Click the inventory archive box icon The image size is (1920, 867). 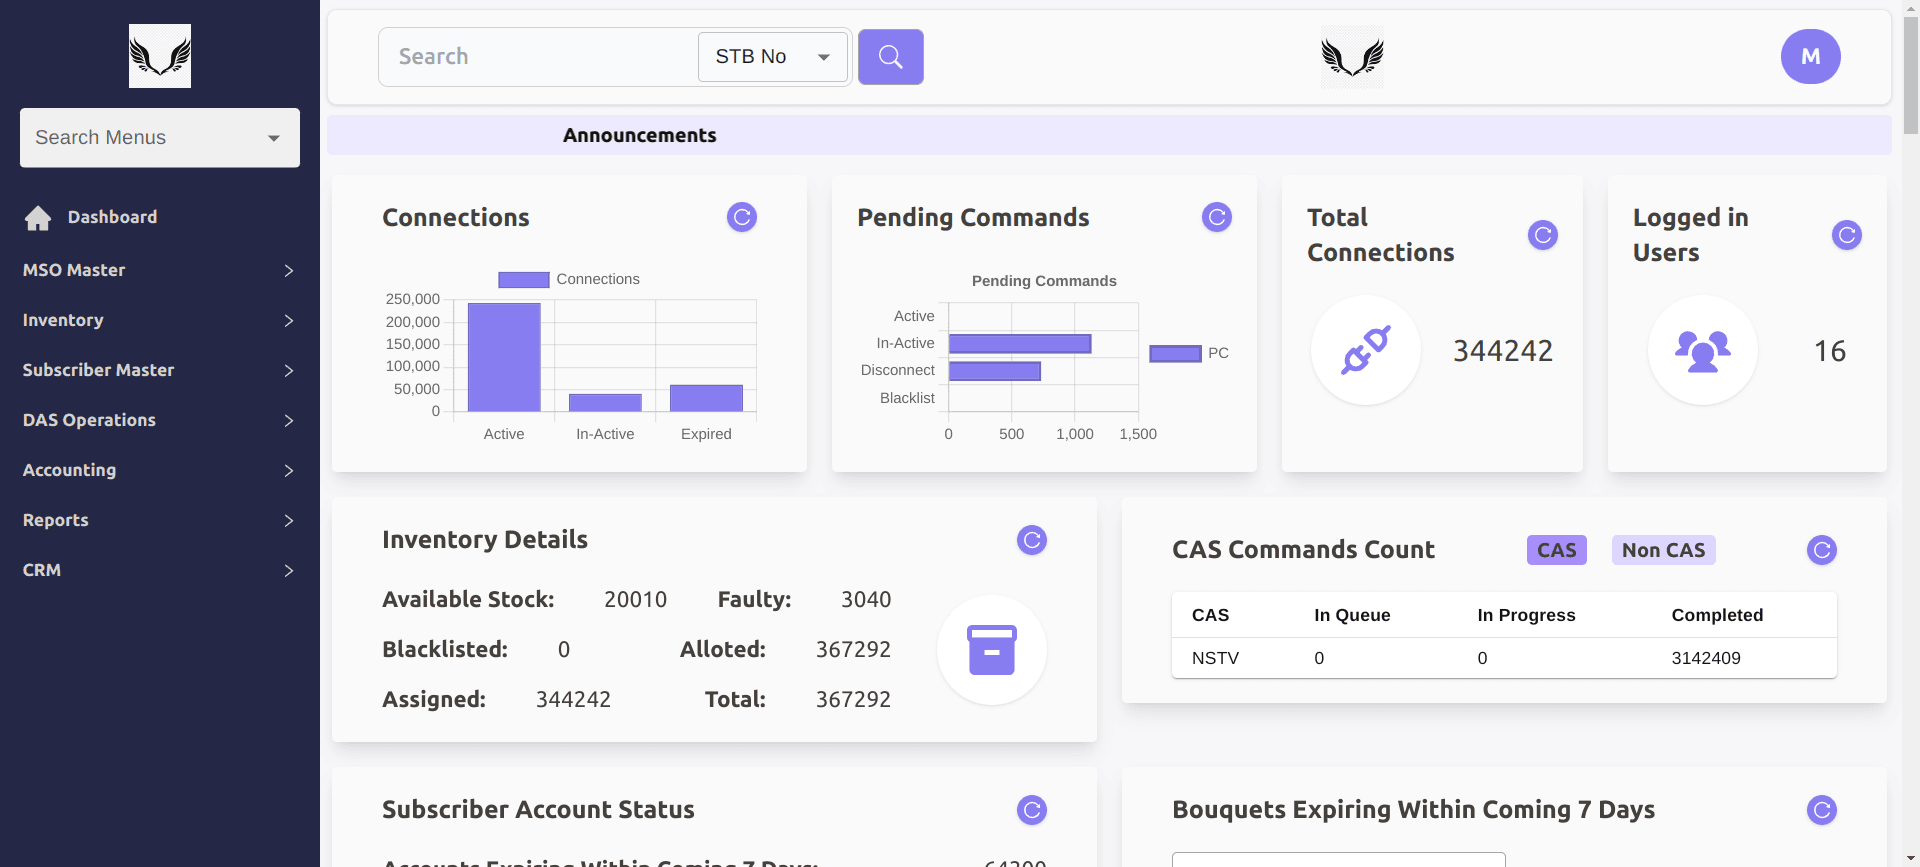(x=991, y=650)
